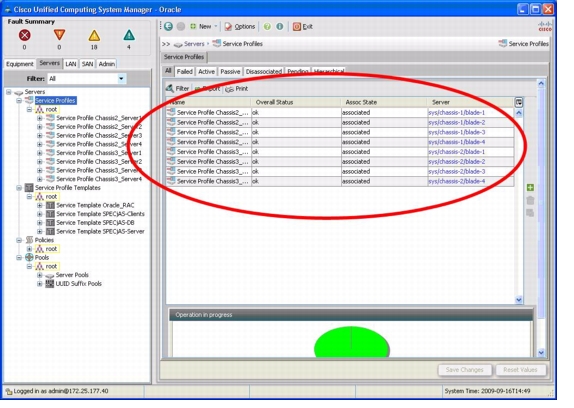Select Service Profile Chassis2_Server3 in tree
This screenshot has width=574, height=408.
point(99,135)
